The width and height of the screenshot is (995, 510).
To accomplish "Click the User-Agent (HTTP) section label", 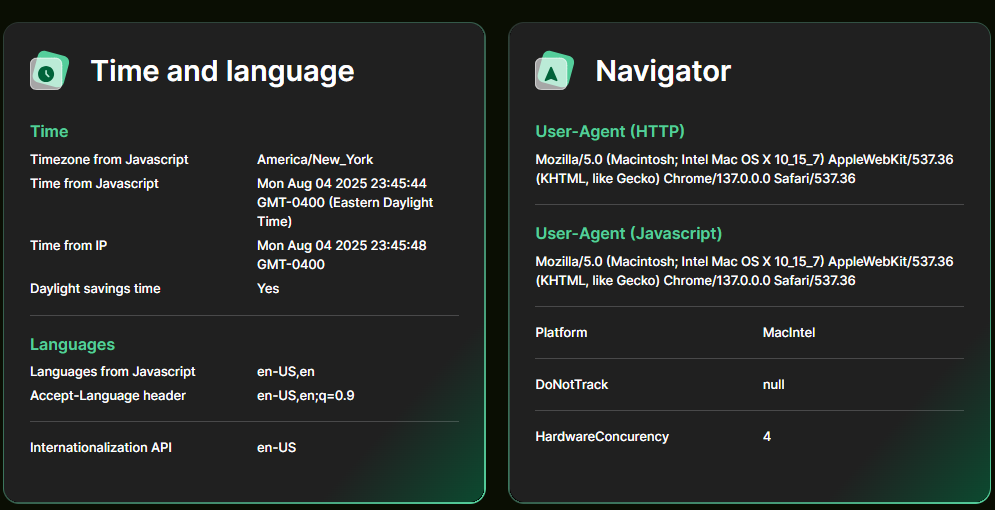I will tap(610, 131).
